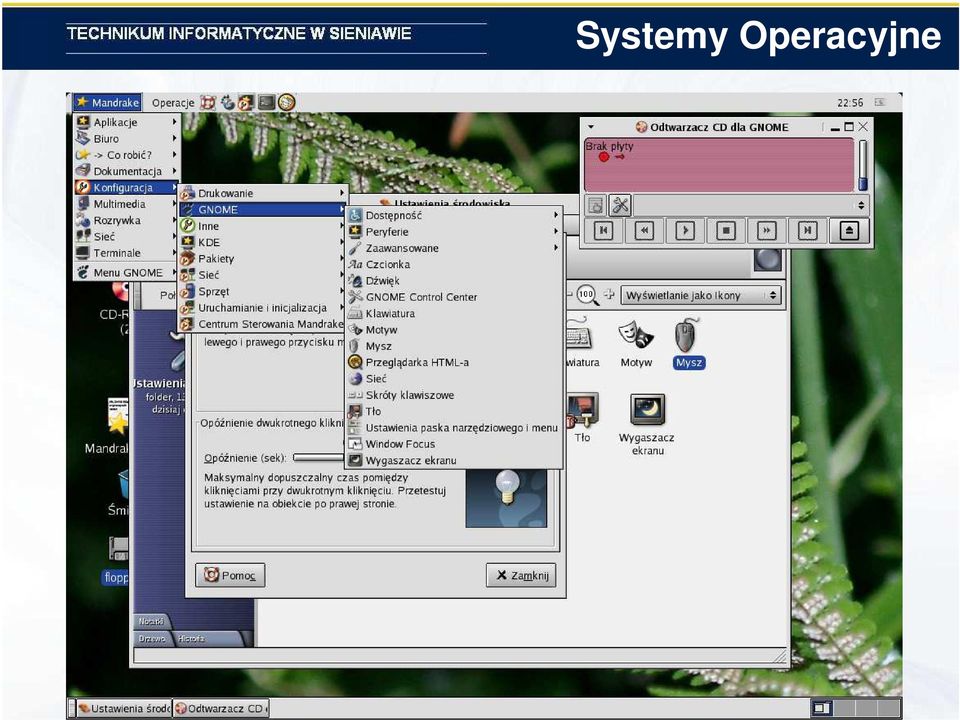Click the Motyw theatre masks icon
This screenshot has width=960, height=720.
pyautogui.click(x=636, y=336)
